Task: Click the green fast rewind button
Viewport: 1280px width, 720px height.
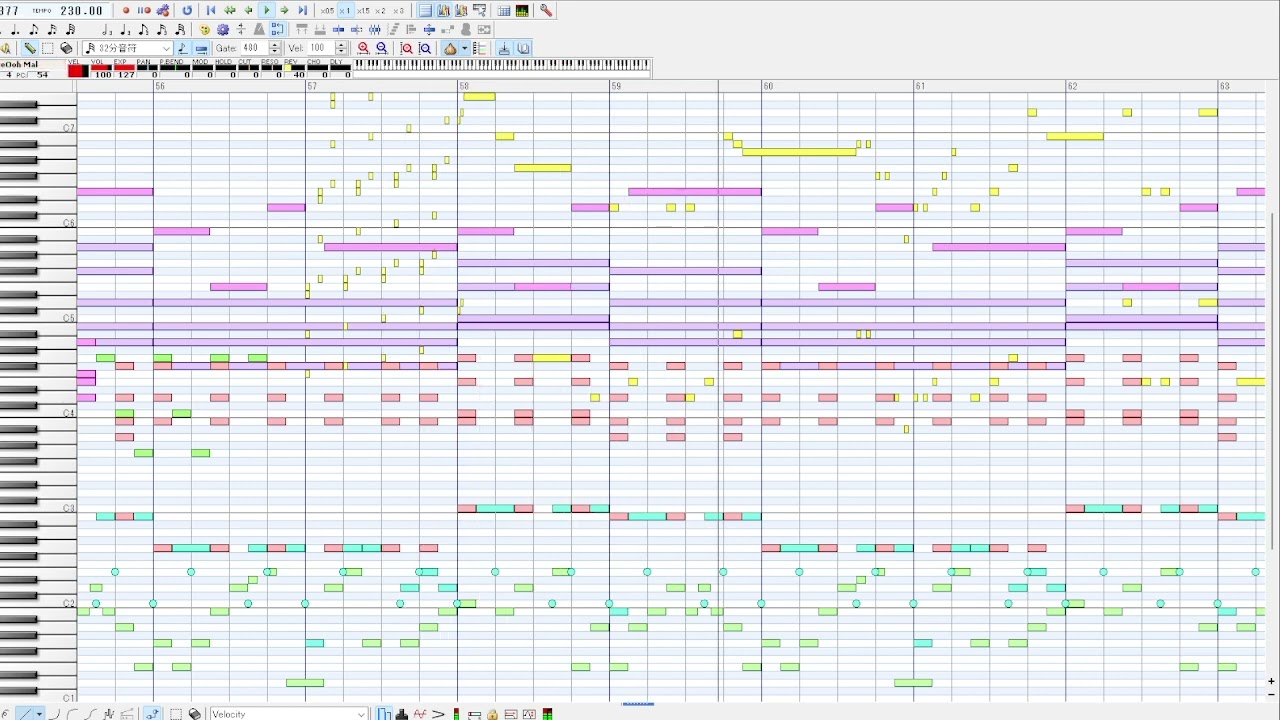Action: tap(230, 10)
